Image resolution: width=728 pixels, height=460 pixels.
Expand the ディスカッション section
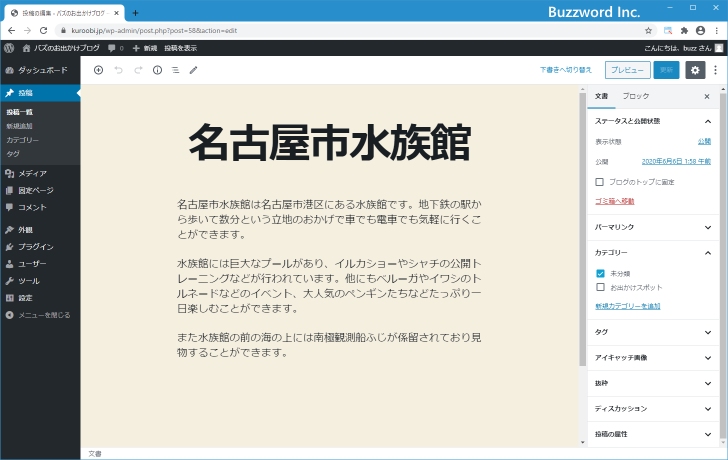tap(653, 409)
